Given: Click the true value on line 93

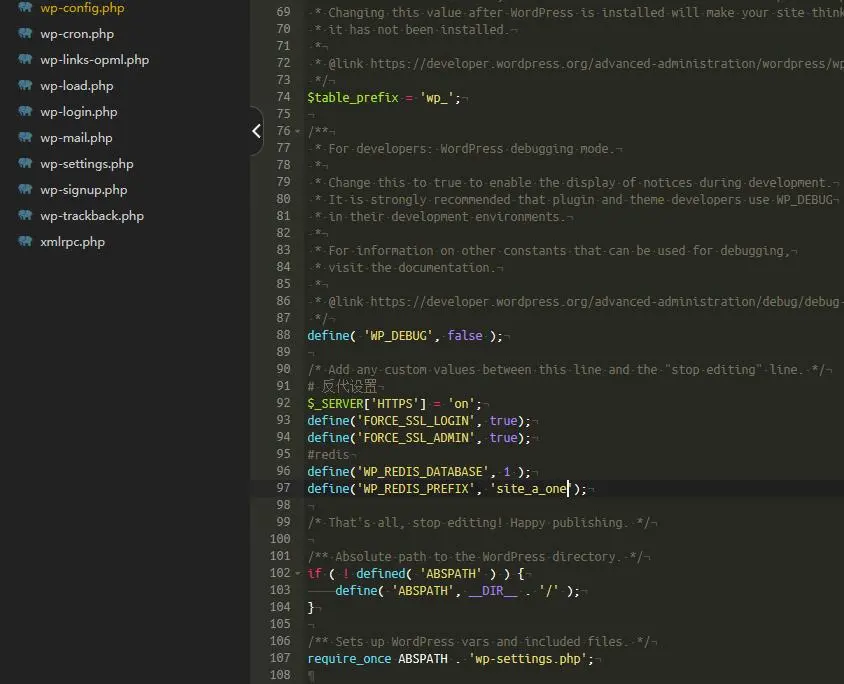Looking at the screenshot, I should pos(504,421).
